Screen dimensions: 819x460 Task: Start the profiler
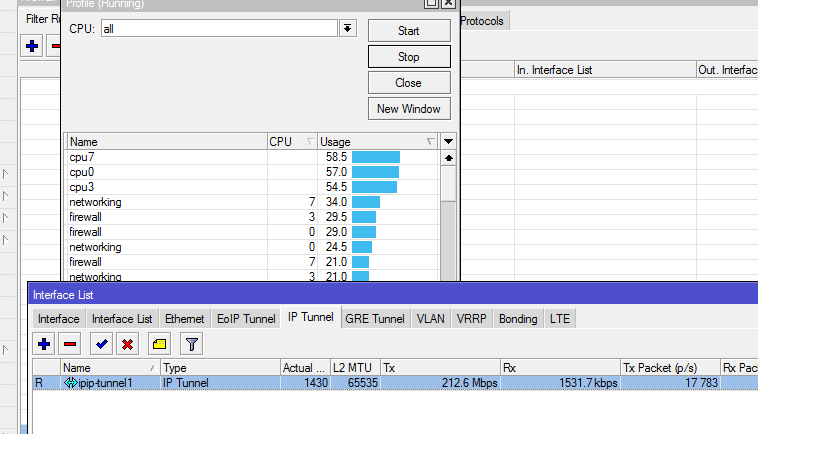pos(409,31)
